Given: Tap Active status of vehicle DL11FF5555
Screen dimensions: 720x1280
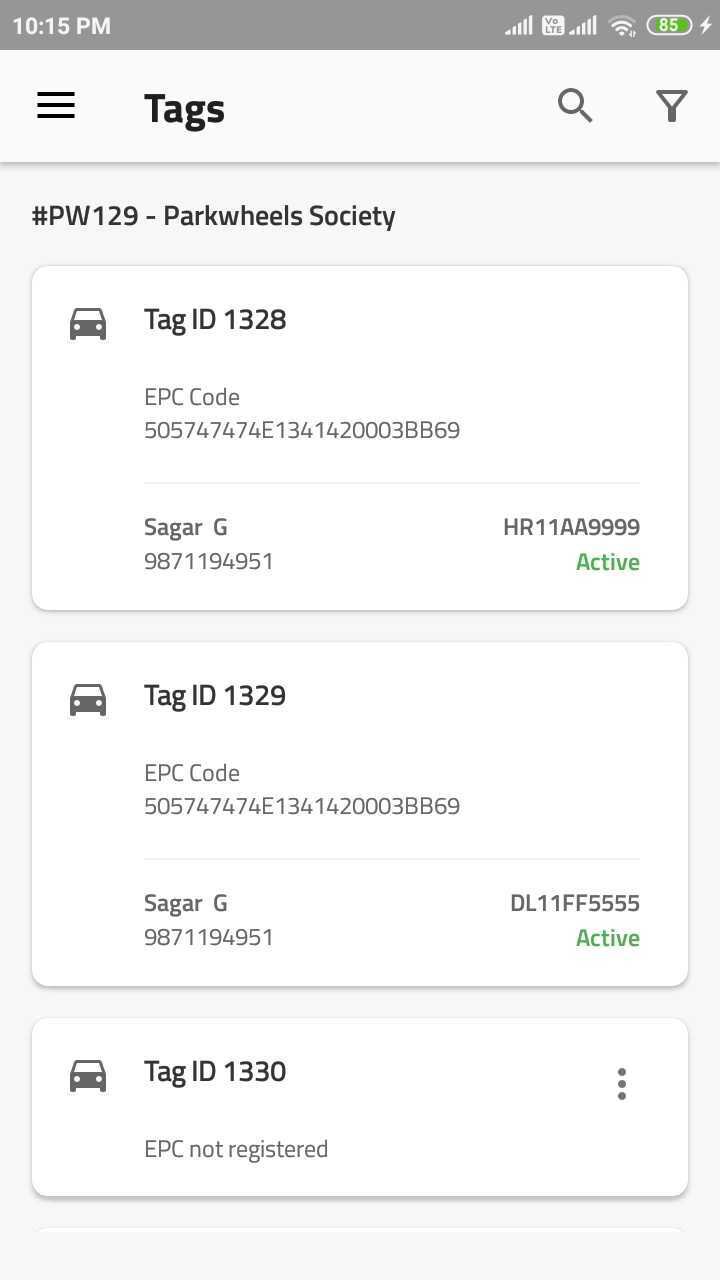Looking at the screenshot, I should (x=607, y=938).
